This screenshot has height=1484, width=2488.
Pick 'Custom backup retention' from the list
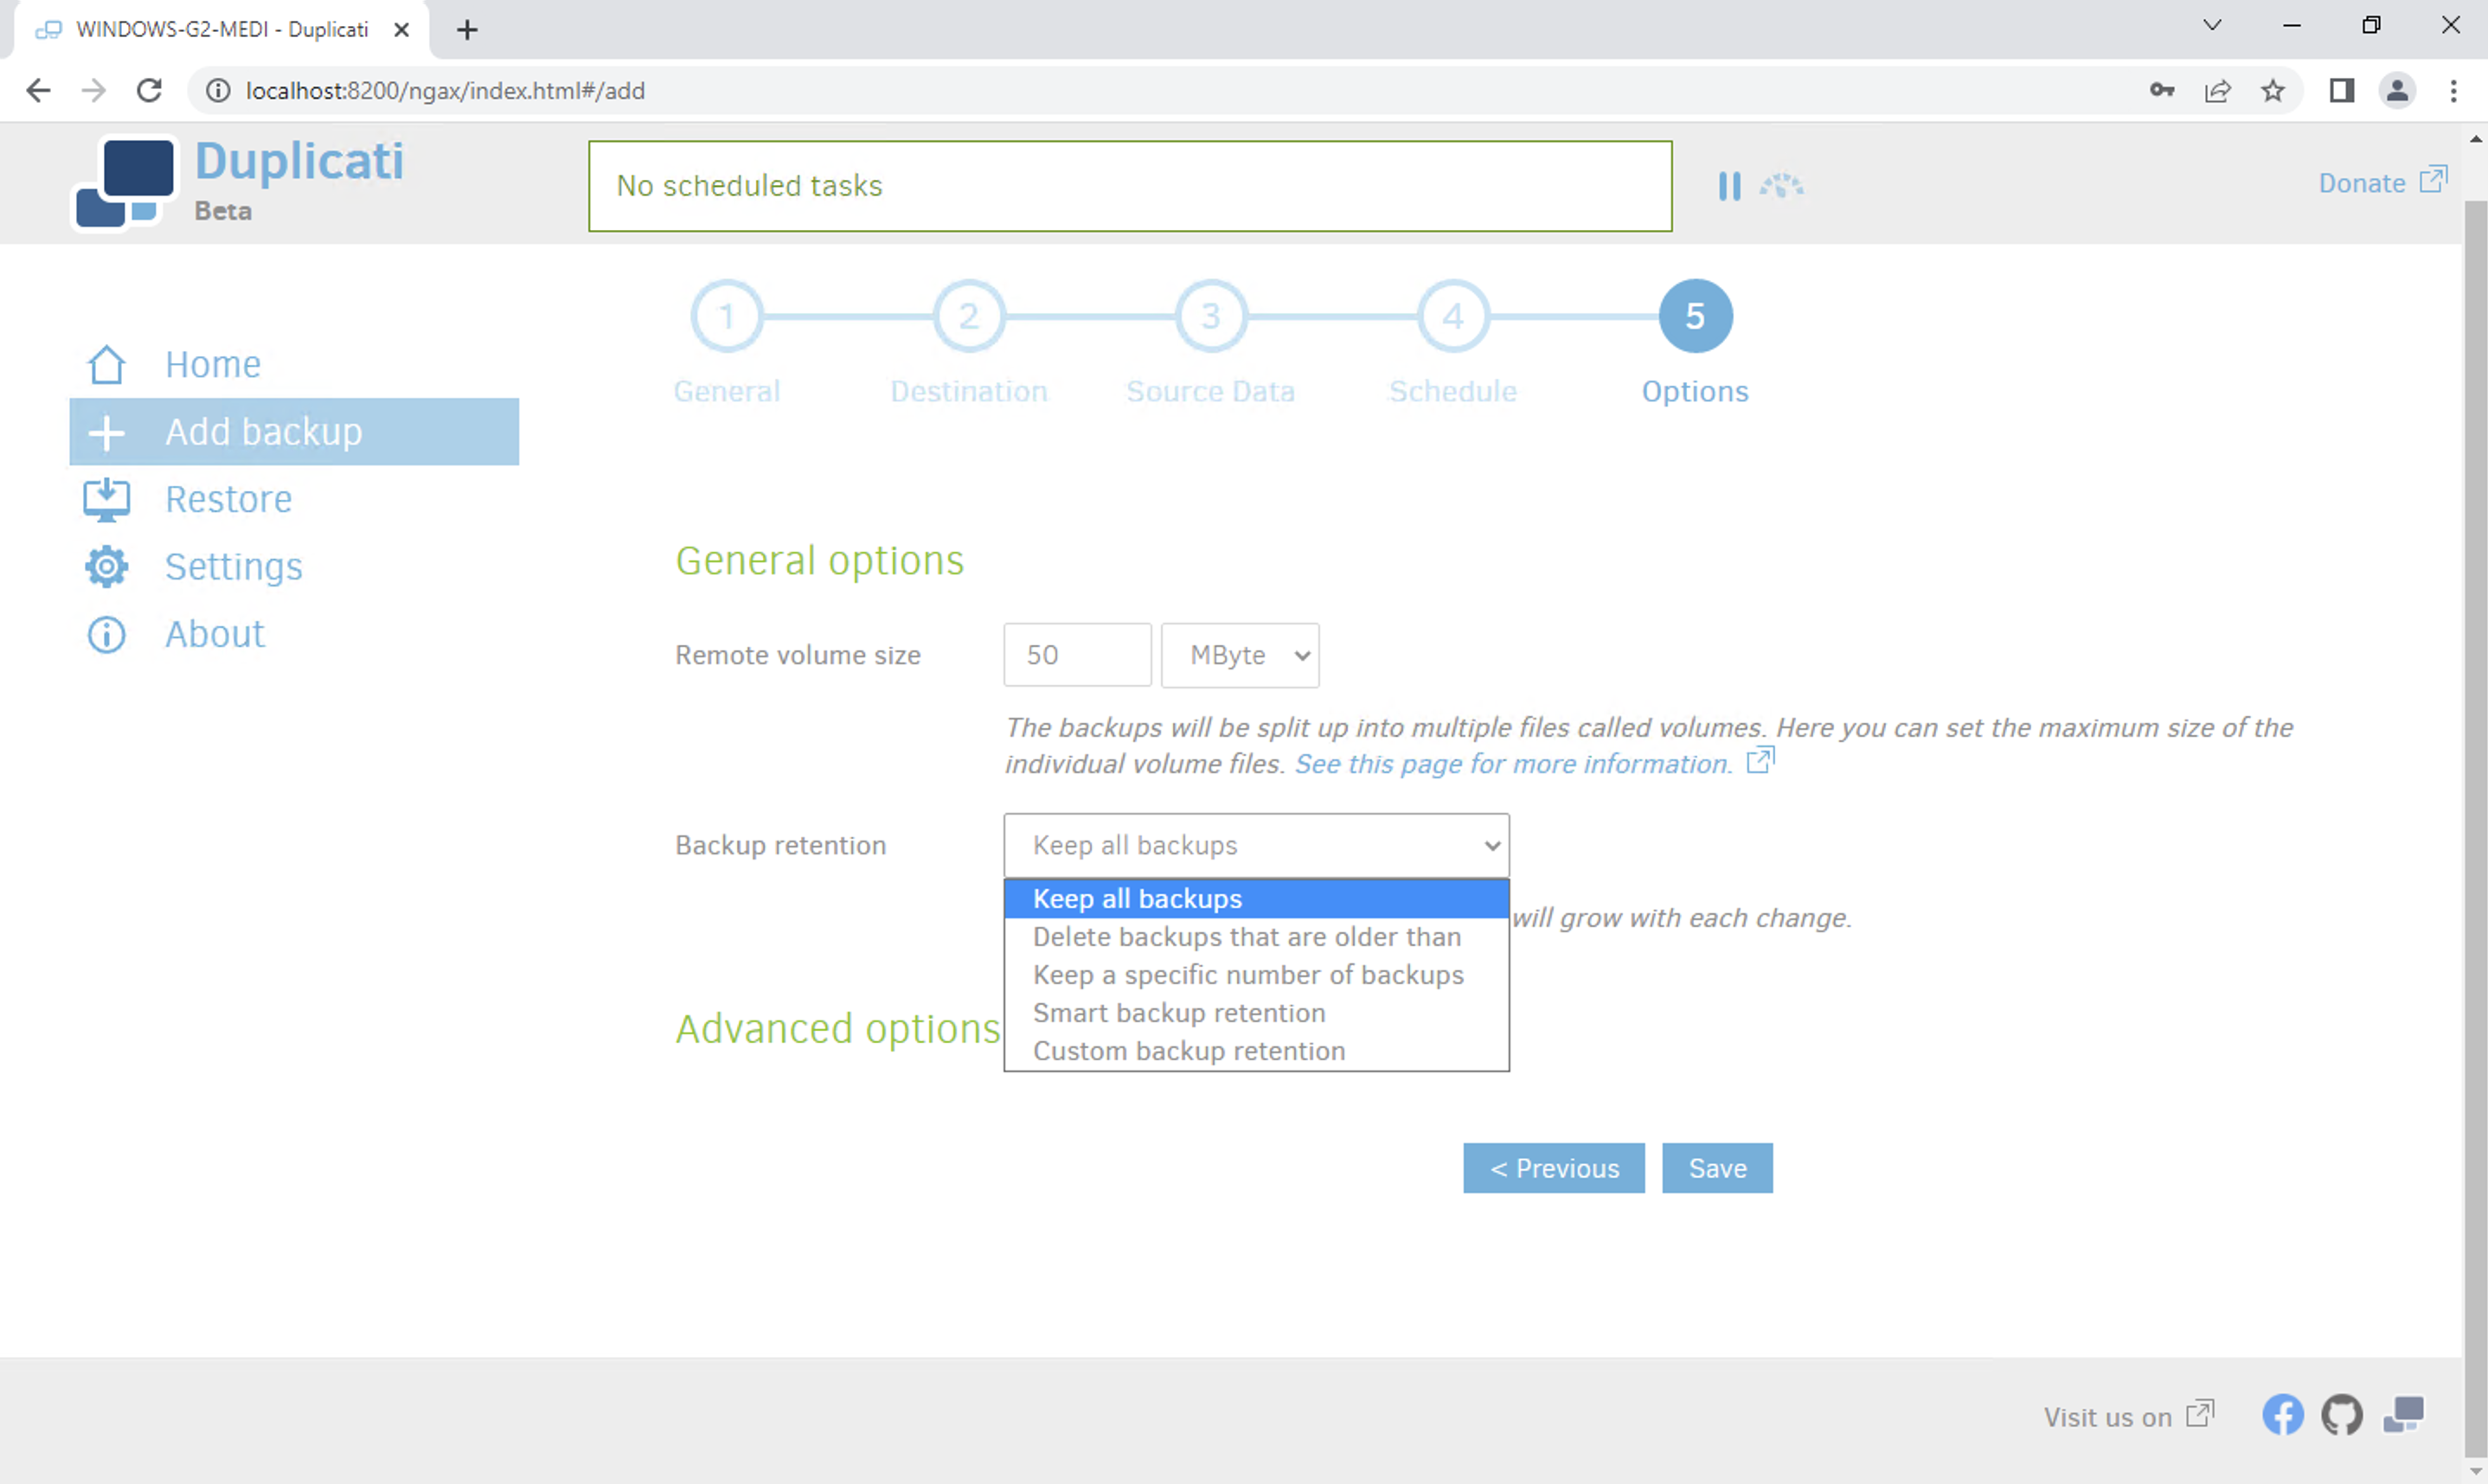1189,1051
